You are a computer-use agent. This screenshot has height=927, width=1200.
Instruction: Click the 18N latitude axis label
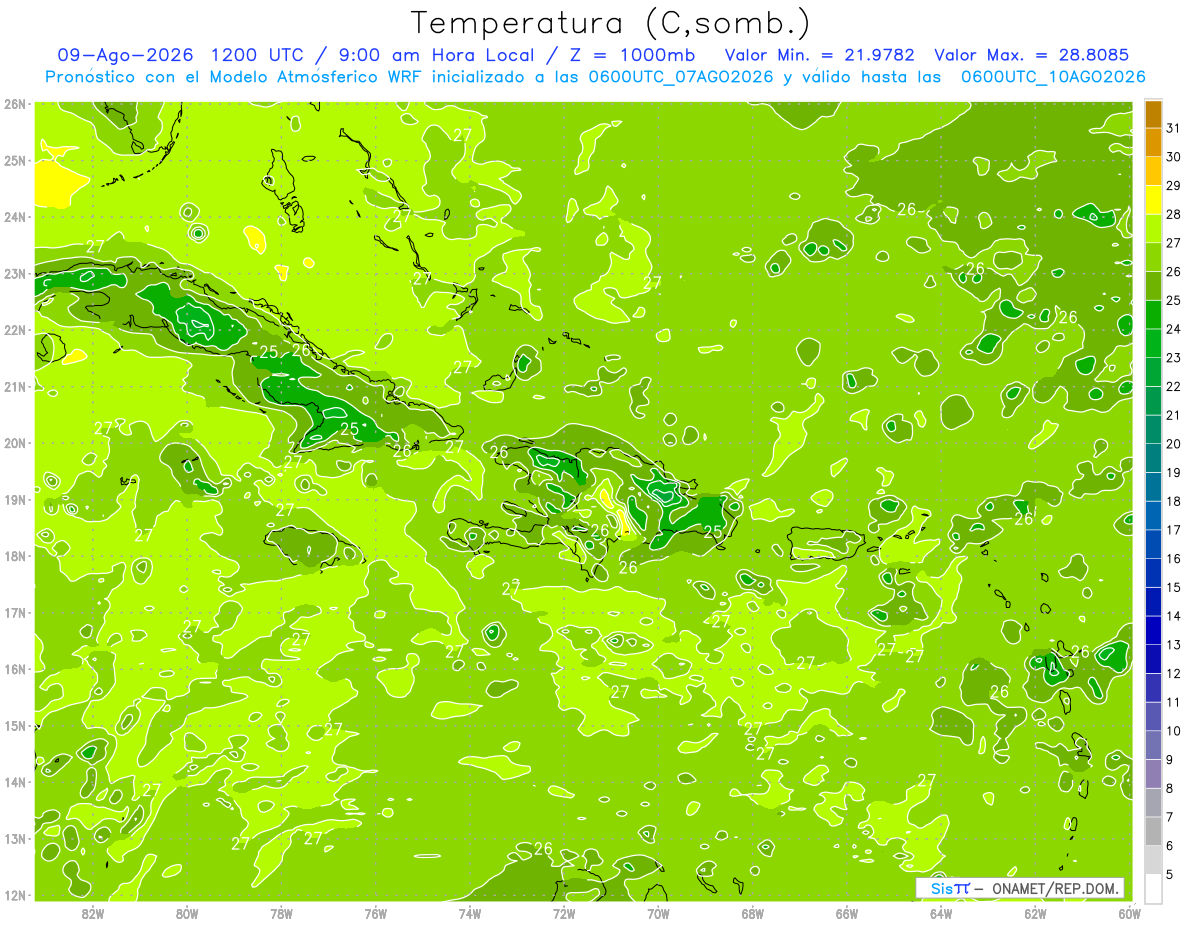[15, 556]
